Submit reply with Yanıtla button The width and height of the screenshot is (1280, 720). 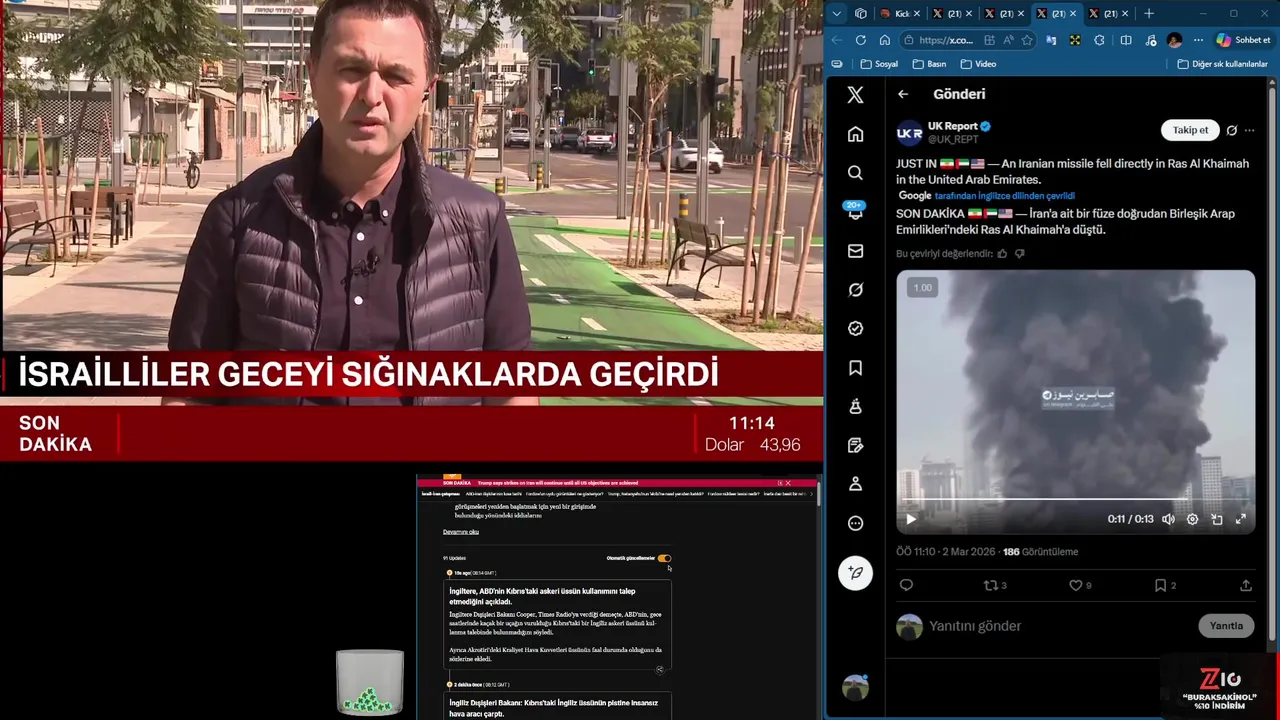coord(1226,626)
